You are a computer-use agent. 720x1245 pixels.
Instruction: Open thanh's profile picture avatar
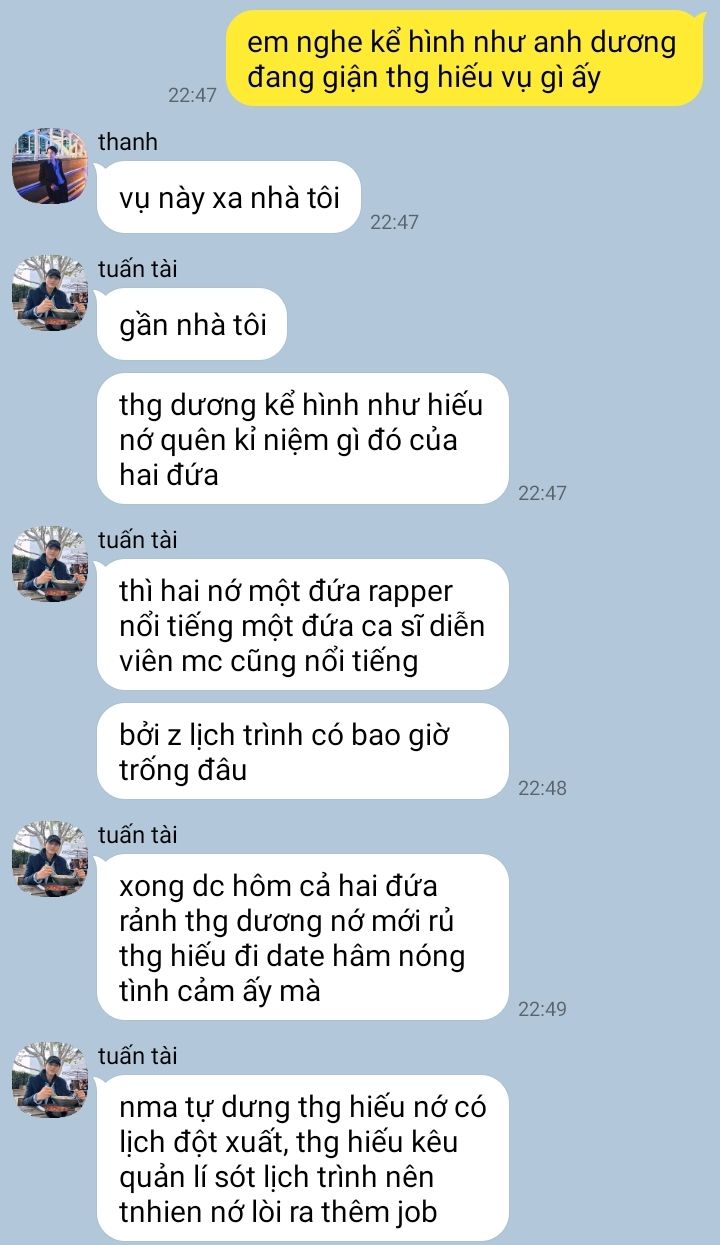tap(50, 165)
